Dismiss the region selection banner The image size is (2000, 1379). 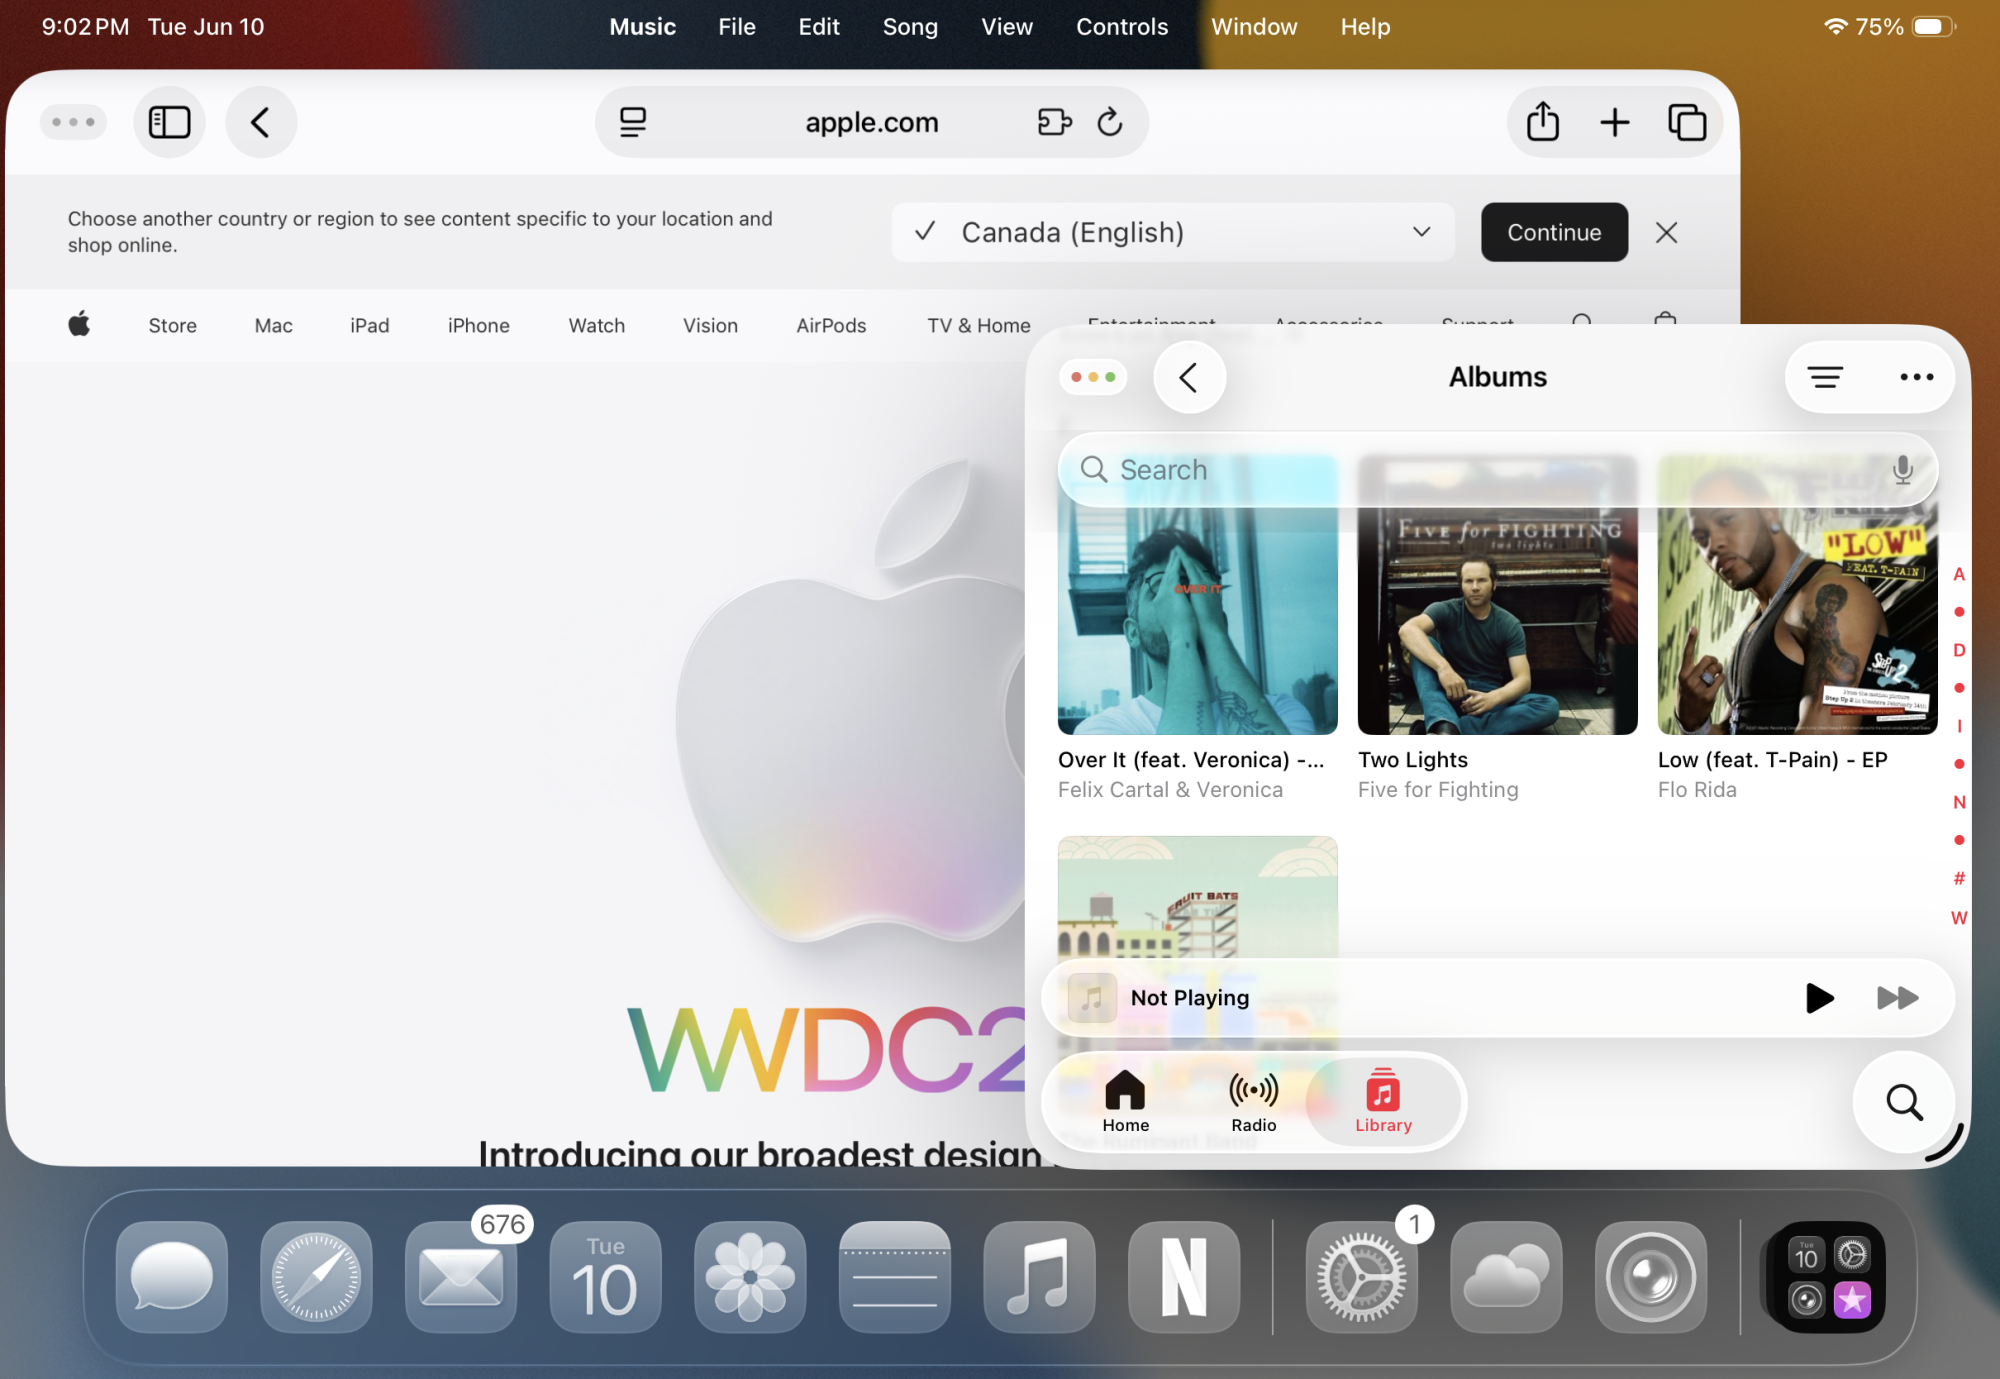coord(1666,232)
